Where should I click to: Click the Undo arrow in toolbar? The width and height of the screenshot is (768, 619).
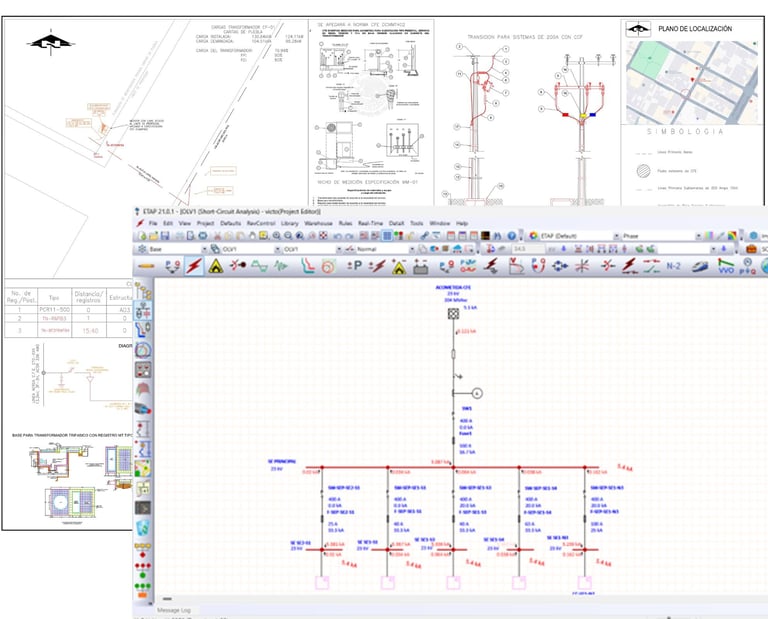tap(337, 236)
